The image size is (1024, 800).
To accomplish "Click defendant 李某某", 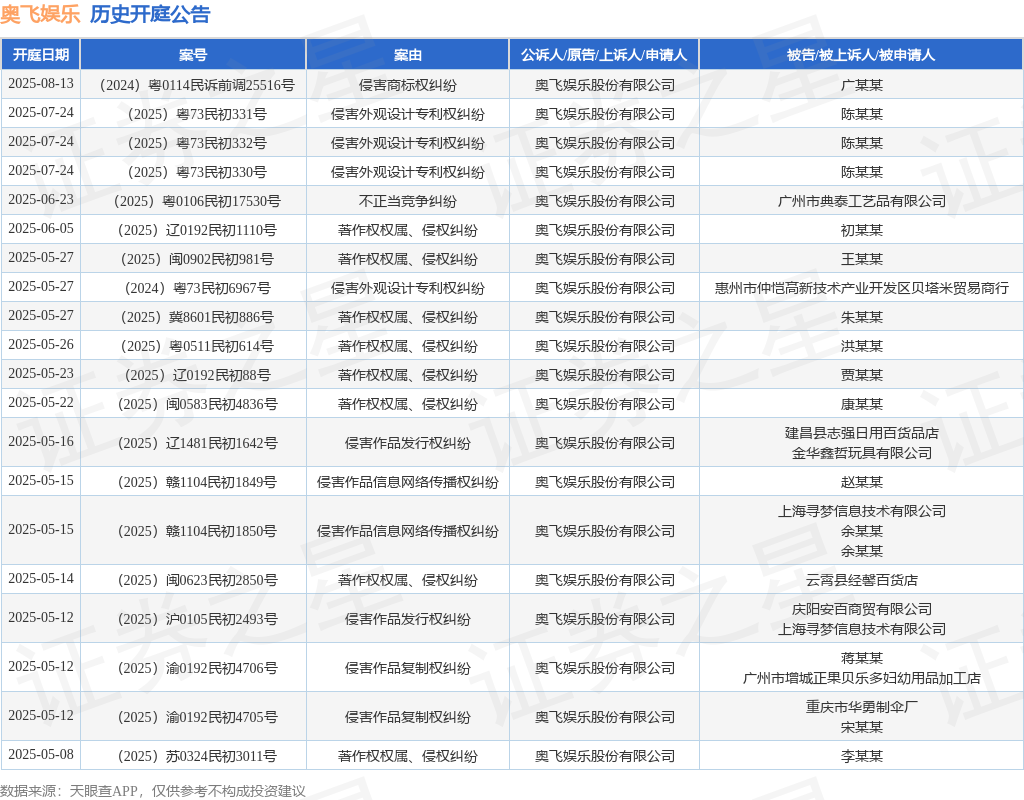I will [861, 756].
